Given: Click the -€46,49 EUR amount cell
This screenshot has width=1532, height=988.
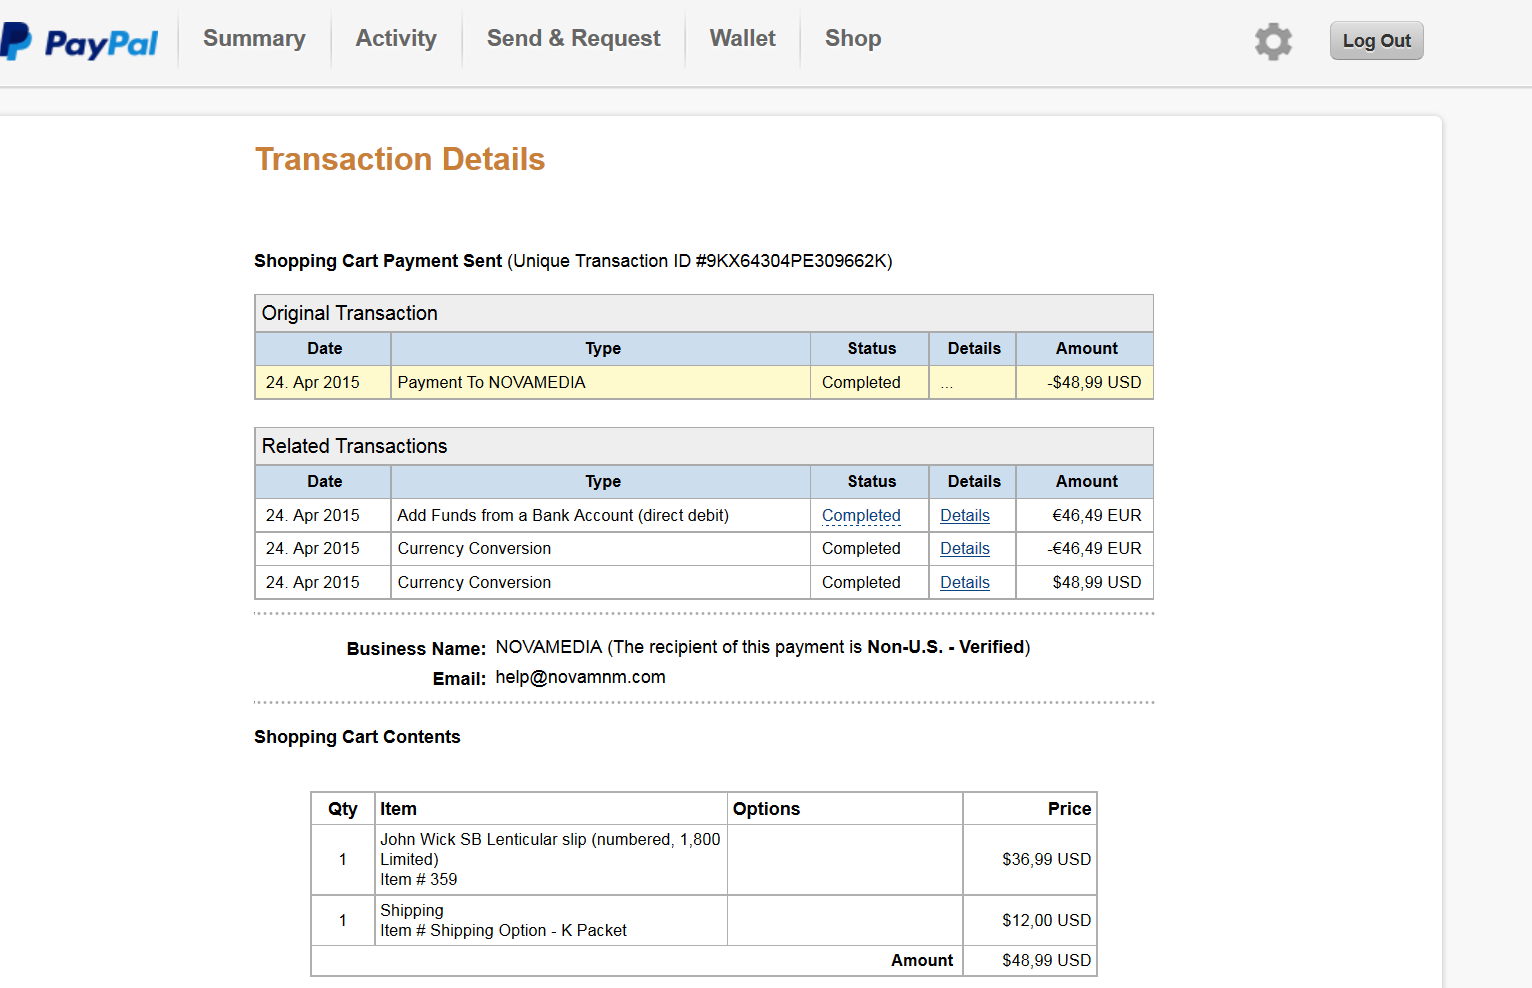Looking at the screenshot, I should [x=1085, y=548].
